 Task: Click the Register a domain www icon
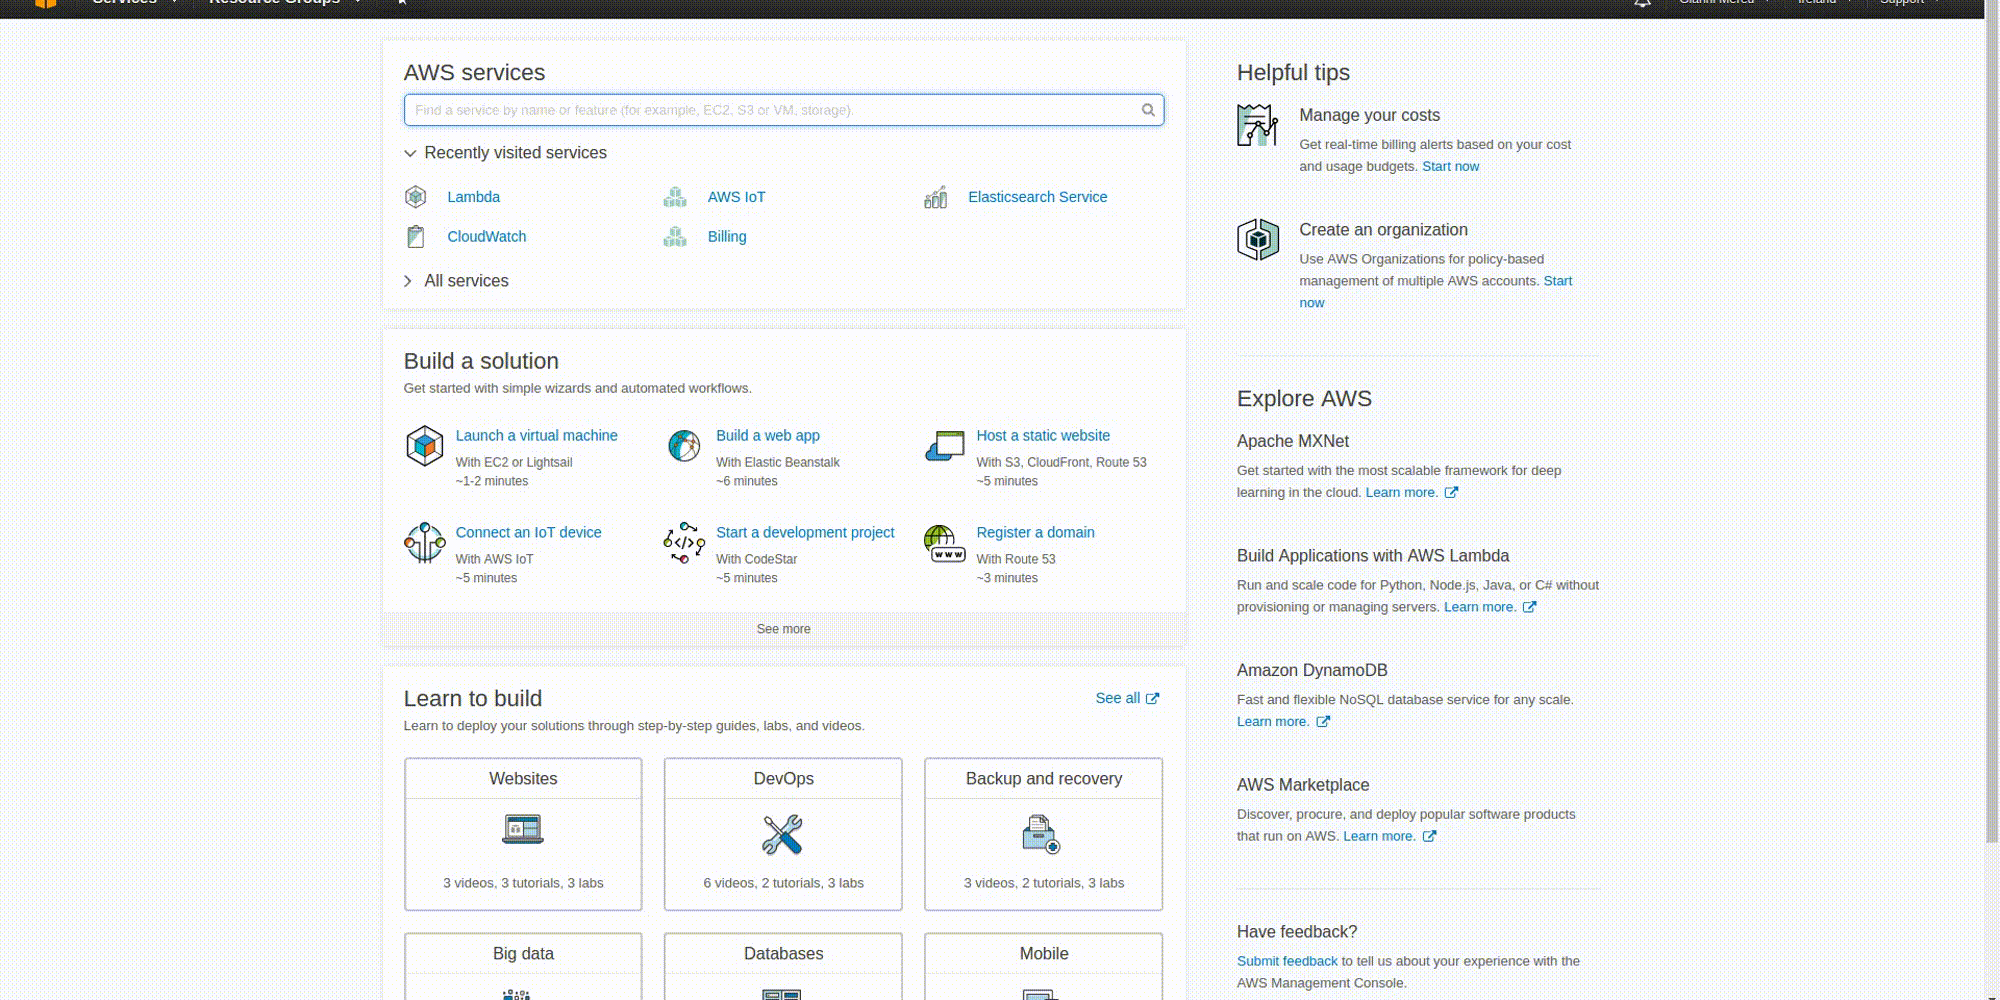(x=945, y=543)
